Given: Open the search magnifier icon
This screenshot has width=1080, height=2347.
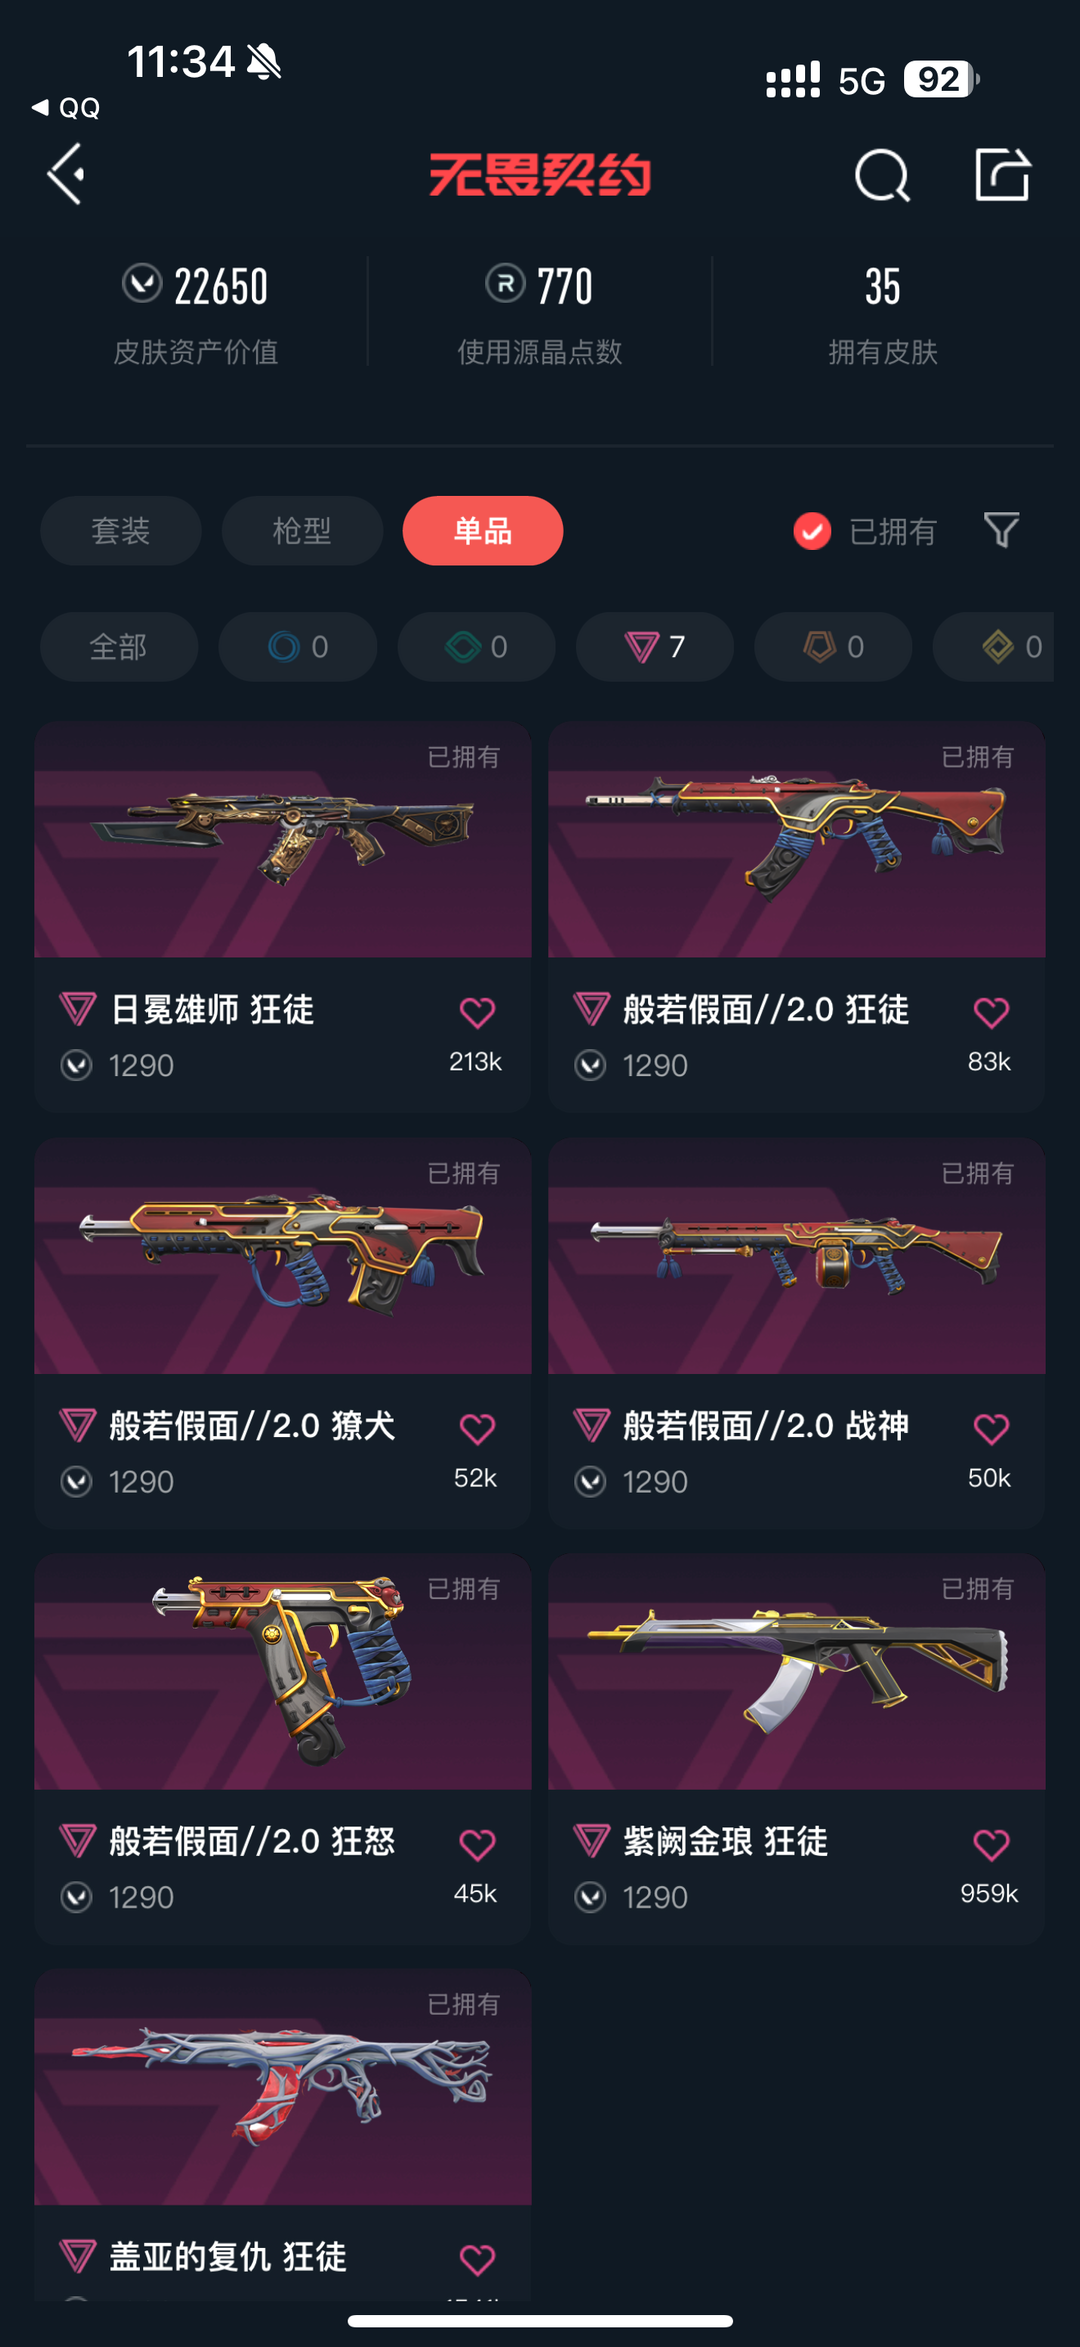Looking at the screenshot, I should (x=882, y=176).
